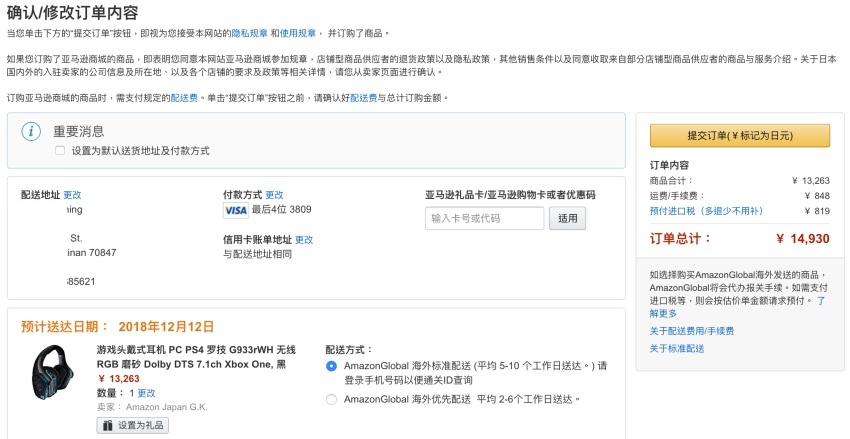Select AmazonGlobal 海外标准配送 option
The width and height of the screenshot is (850, 439).
click(332, 366)
